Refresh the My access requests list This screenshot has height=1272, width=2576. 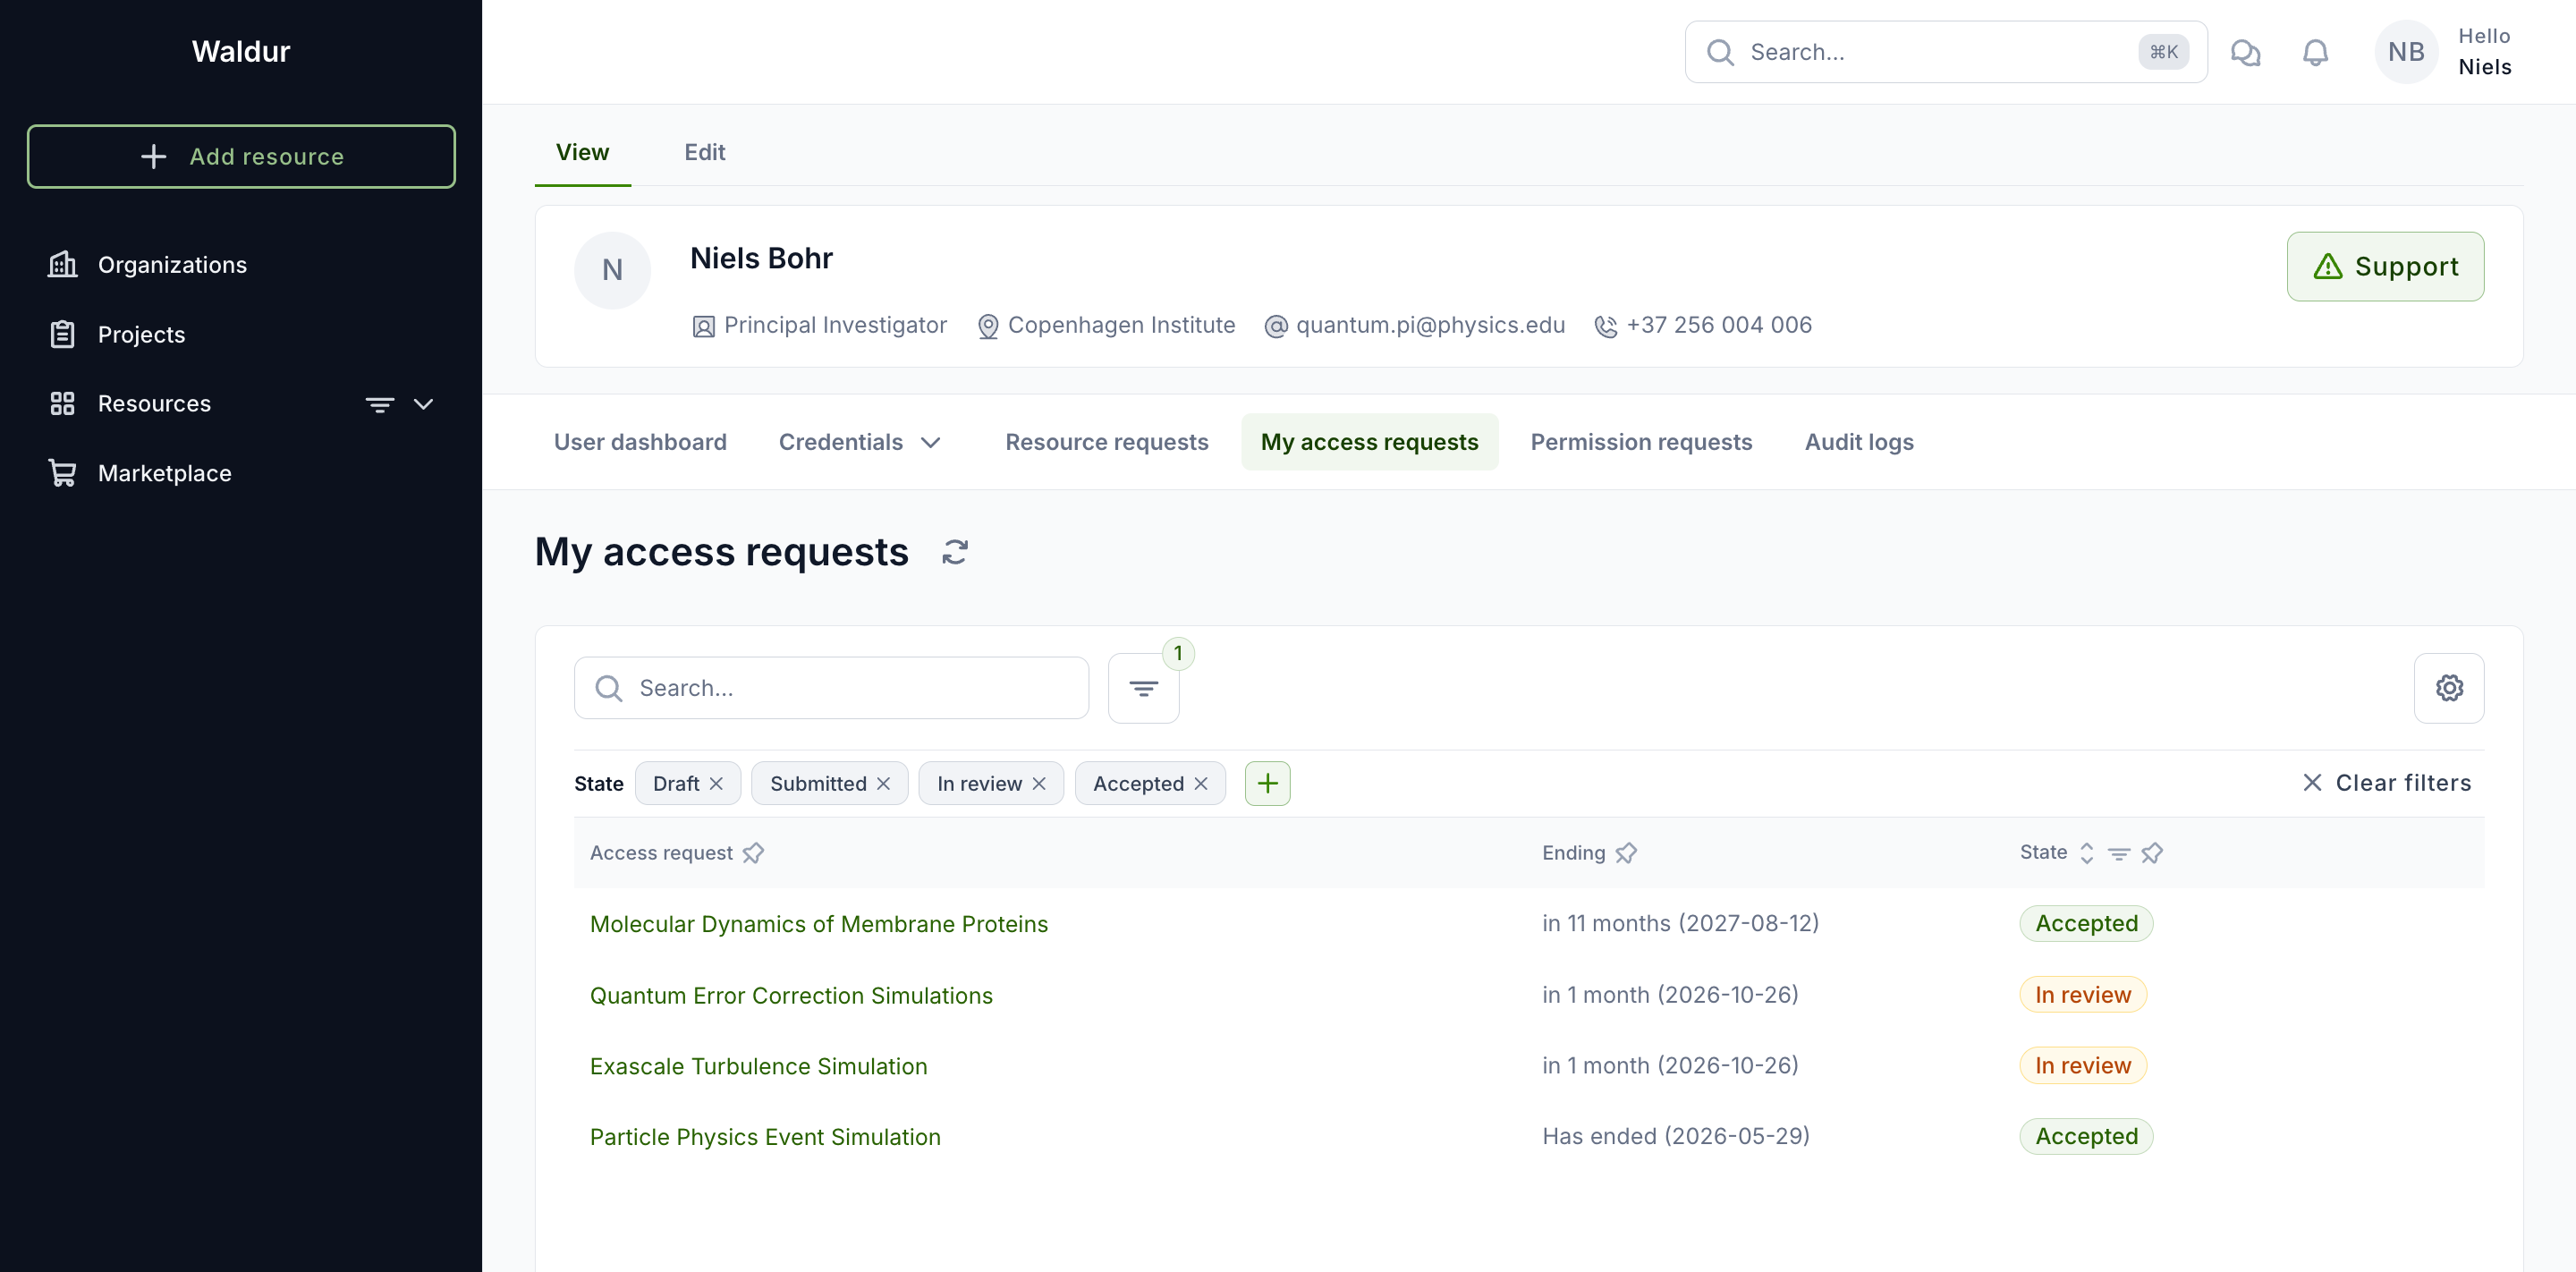point(955,552)
